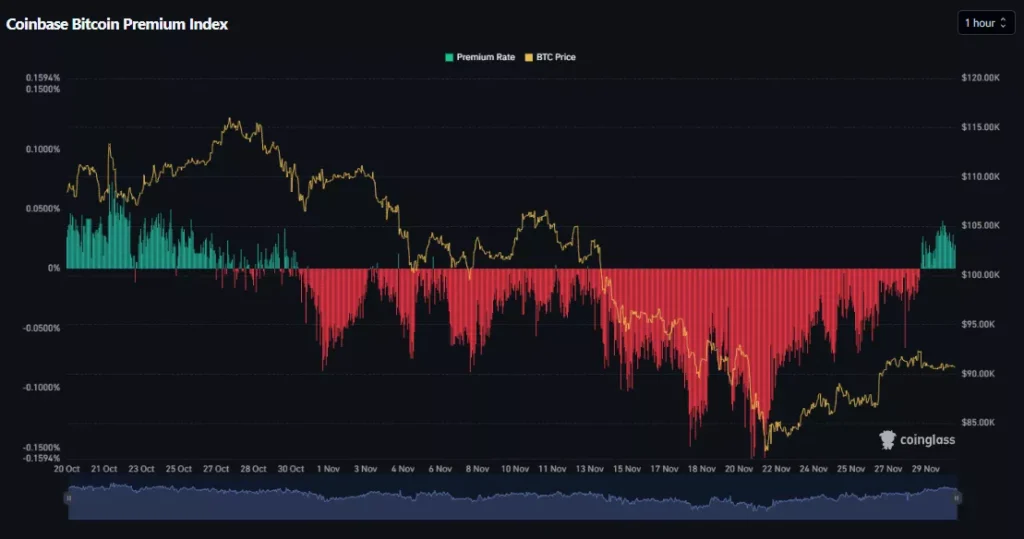
Task: Click the "0%" baseline label on left axis
Action: [52, 268]
